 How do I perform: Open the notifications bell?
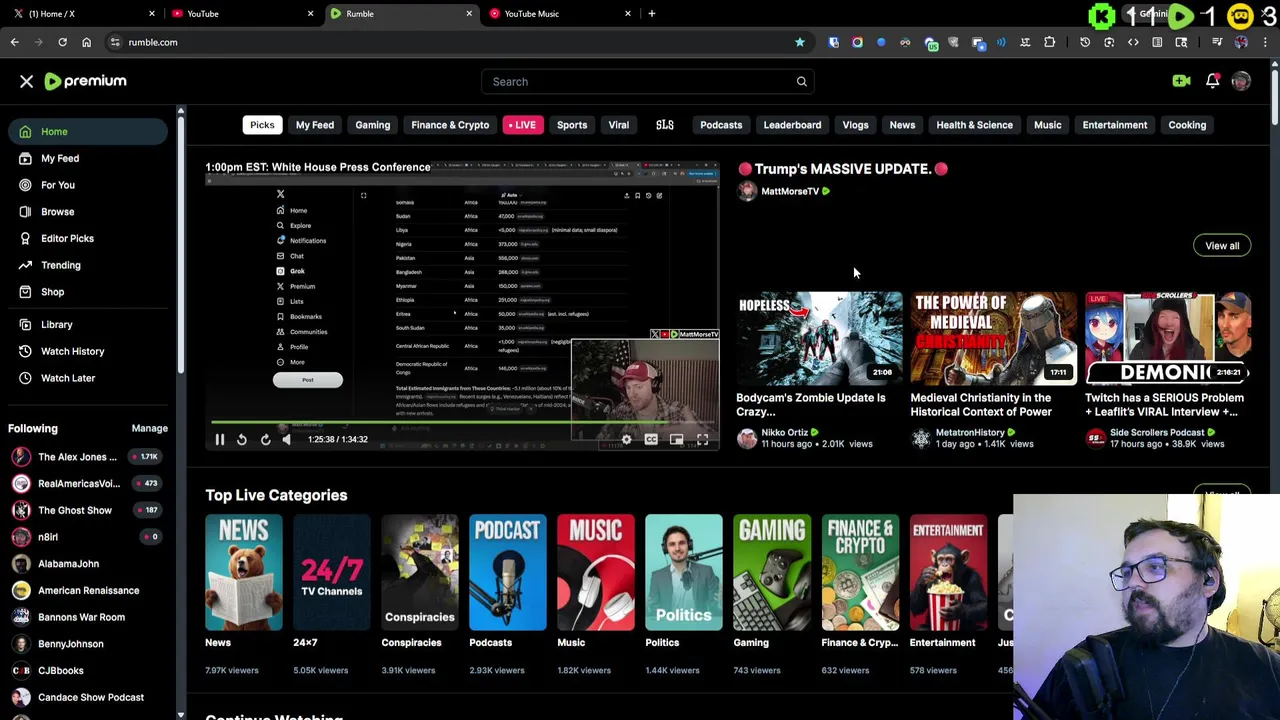(1212, 81)
